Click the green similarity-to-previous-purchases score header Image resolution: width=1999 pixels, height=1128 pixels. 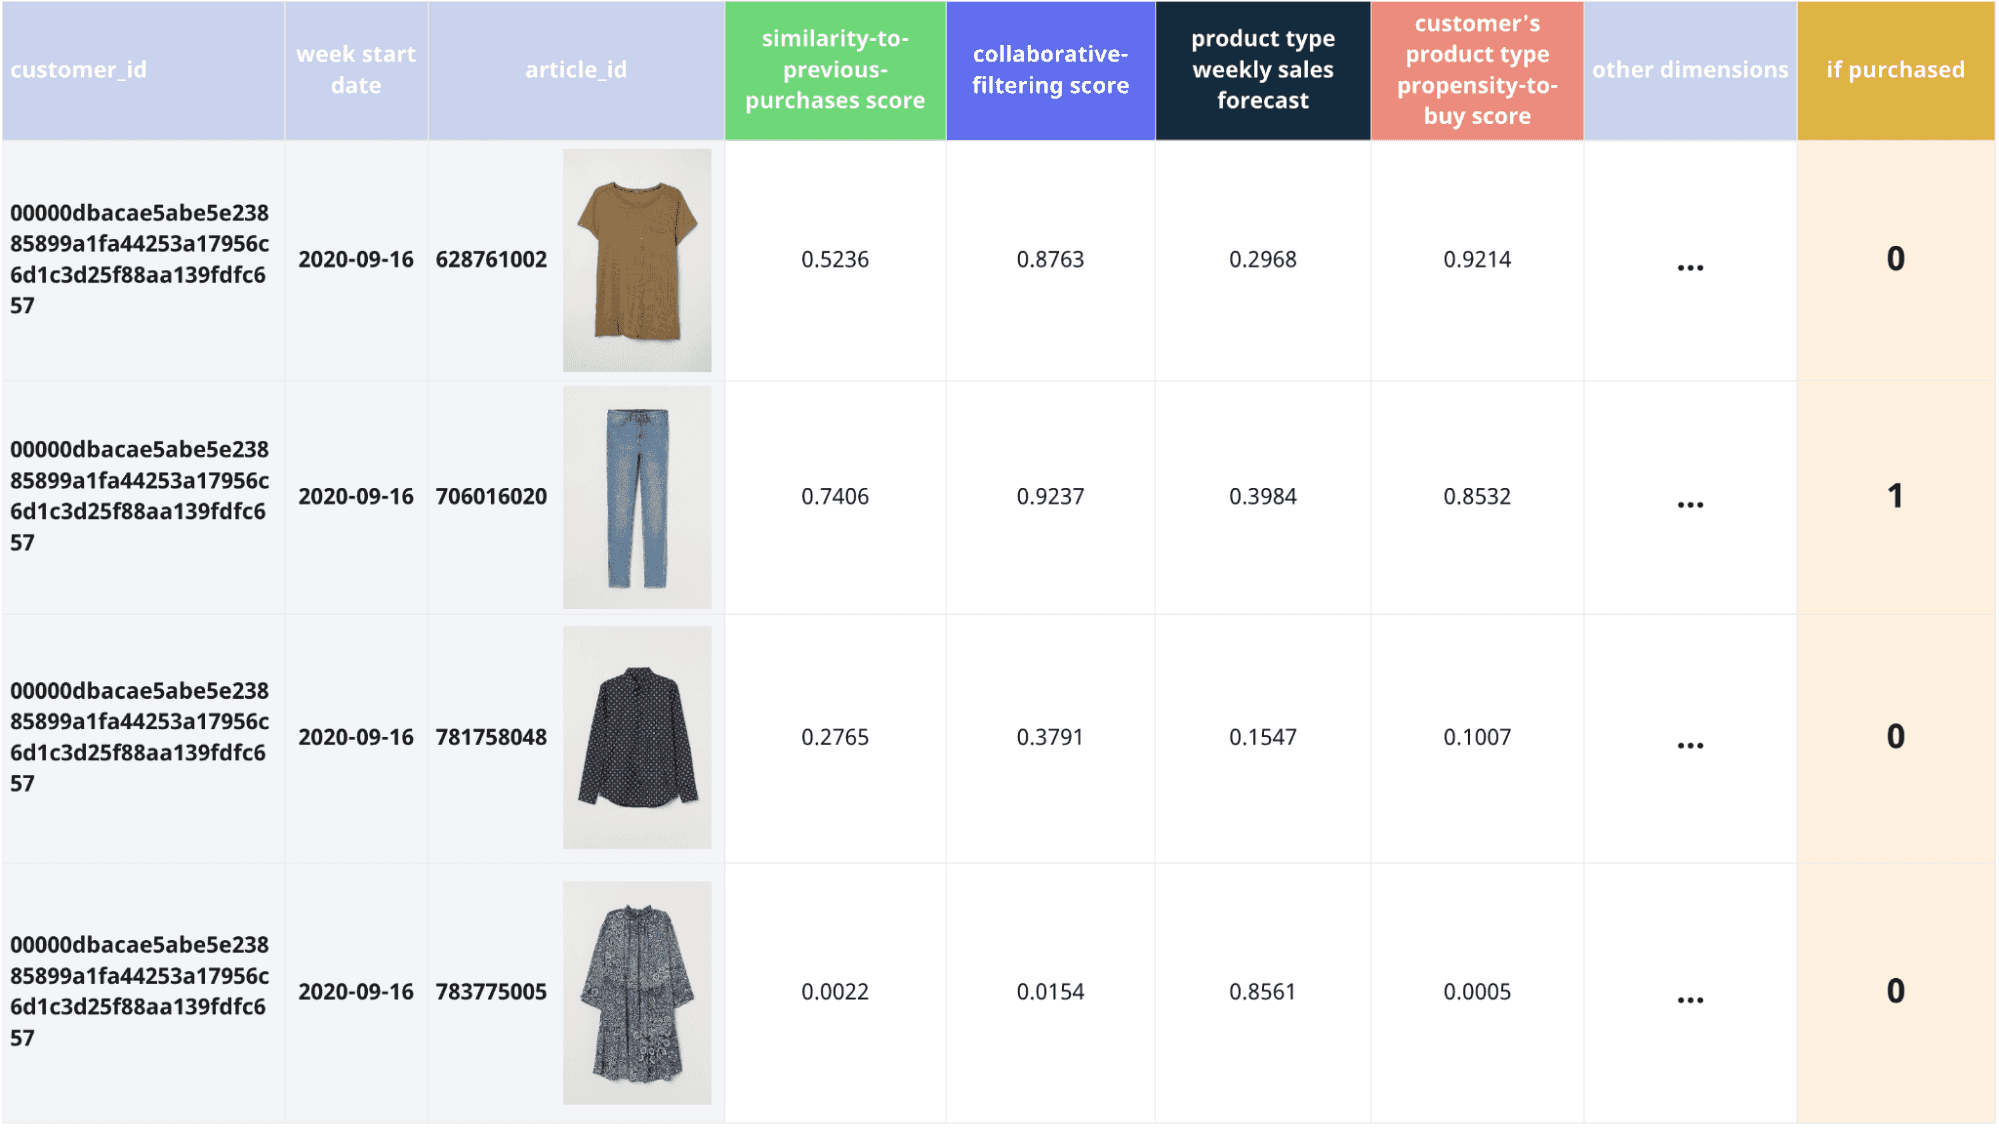pos(835,70)
